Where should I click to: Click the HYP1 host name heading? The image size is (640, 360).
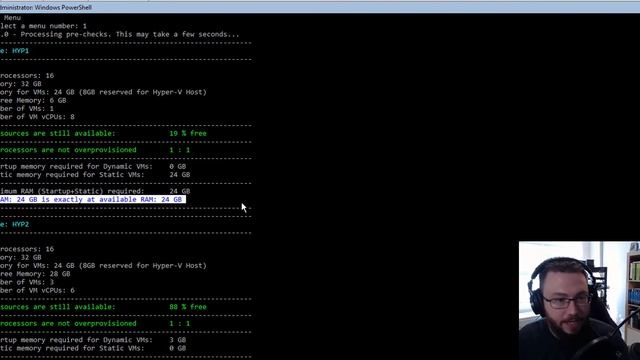(20, 51)
